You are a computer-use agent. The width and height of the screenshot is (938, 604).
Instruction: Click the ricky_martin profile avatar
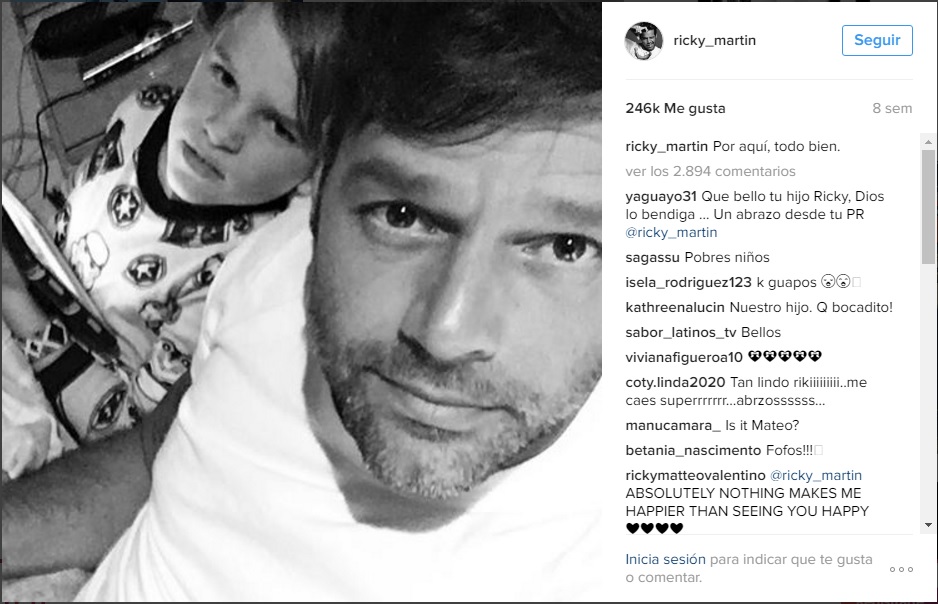pyautogui.click(x=644, y=41)
